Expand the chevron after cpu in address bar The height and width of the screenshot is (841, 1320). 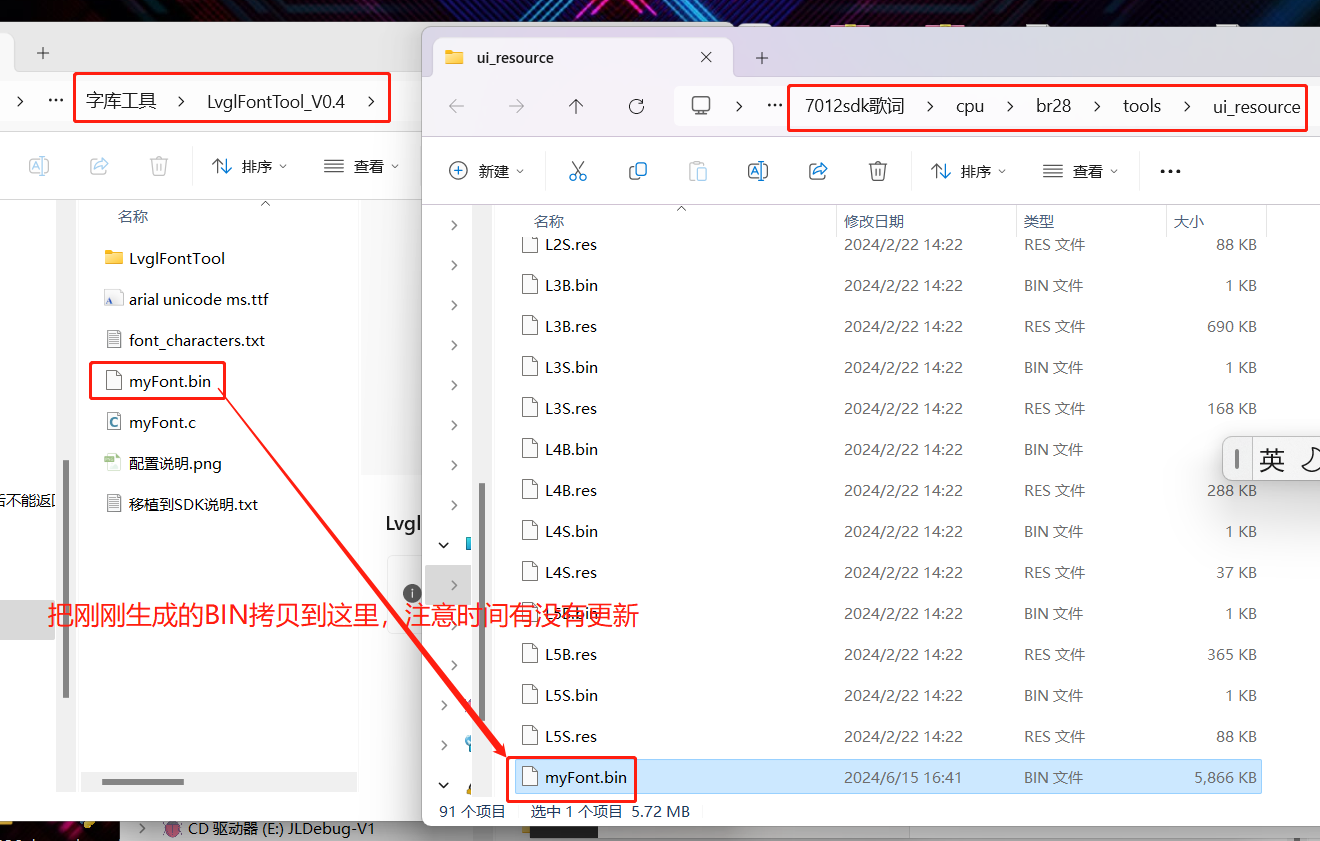(1010, 106)
